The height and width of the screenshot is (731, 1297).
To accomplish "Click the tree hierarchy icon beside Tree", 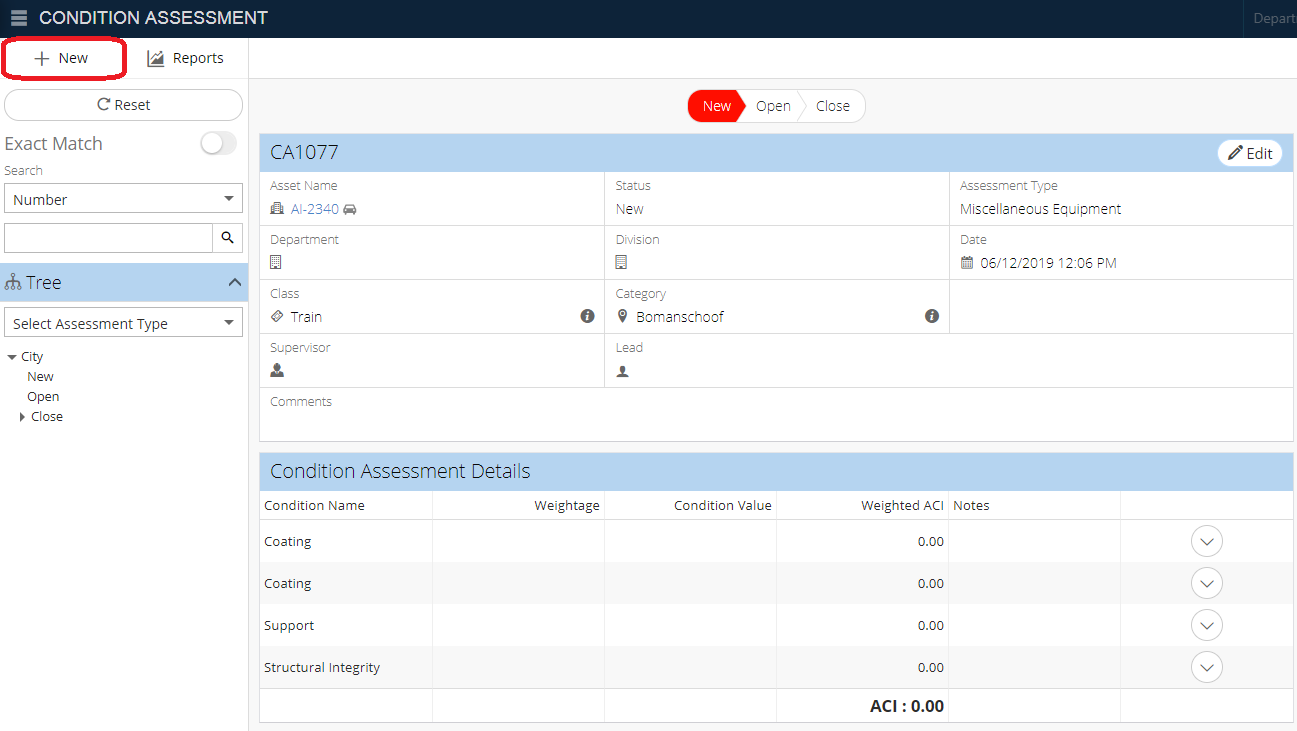I will (13, 283).
